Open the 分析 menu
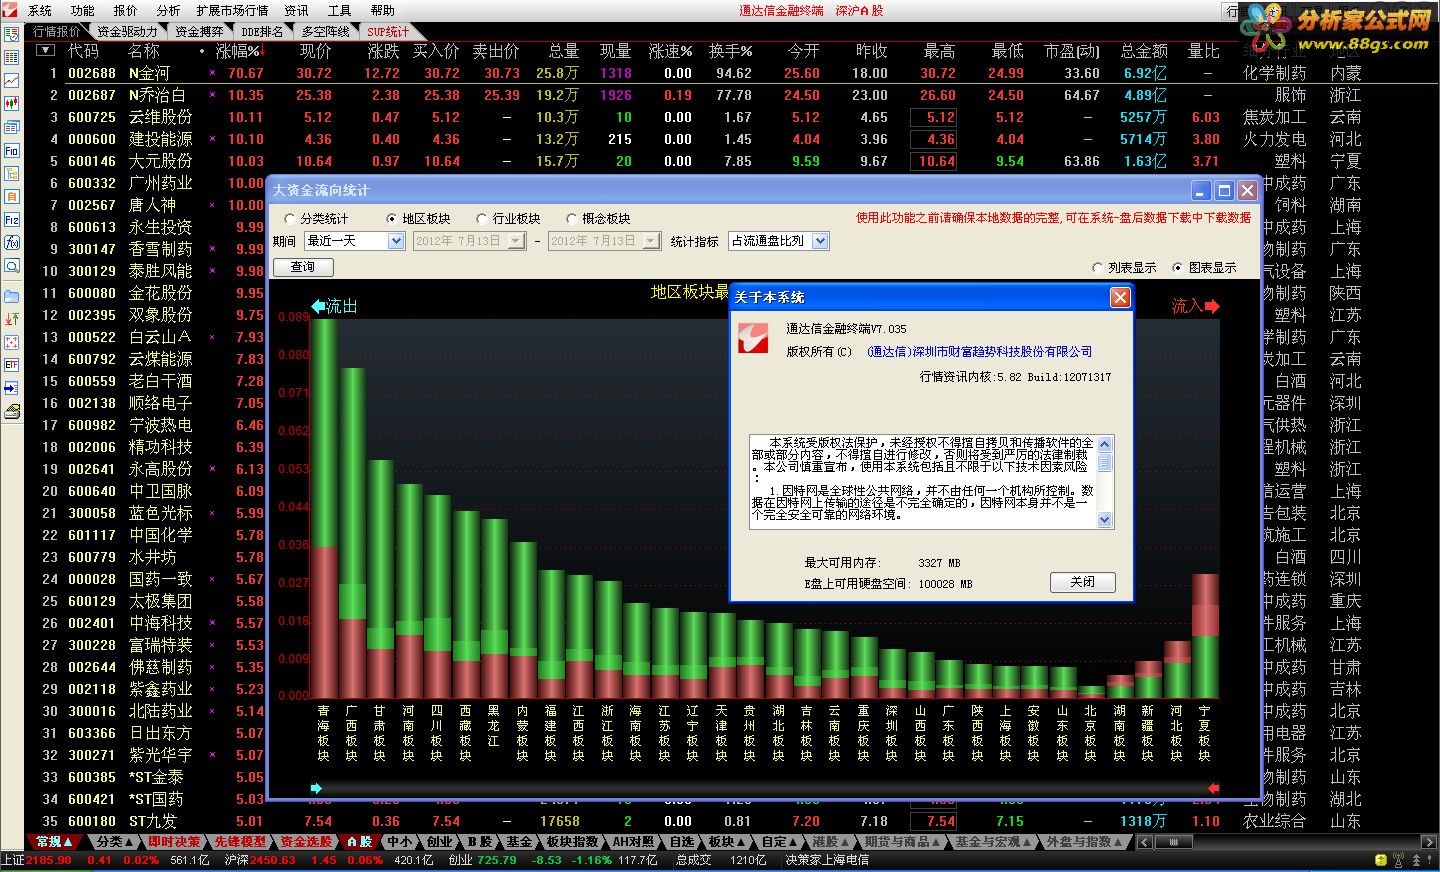 169,10
